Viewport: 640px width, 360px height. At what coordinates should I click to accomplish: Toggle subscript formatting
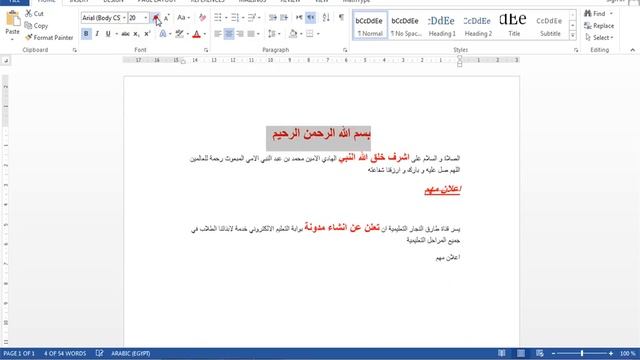click(x=136, y=34)
